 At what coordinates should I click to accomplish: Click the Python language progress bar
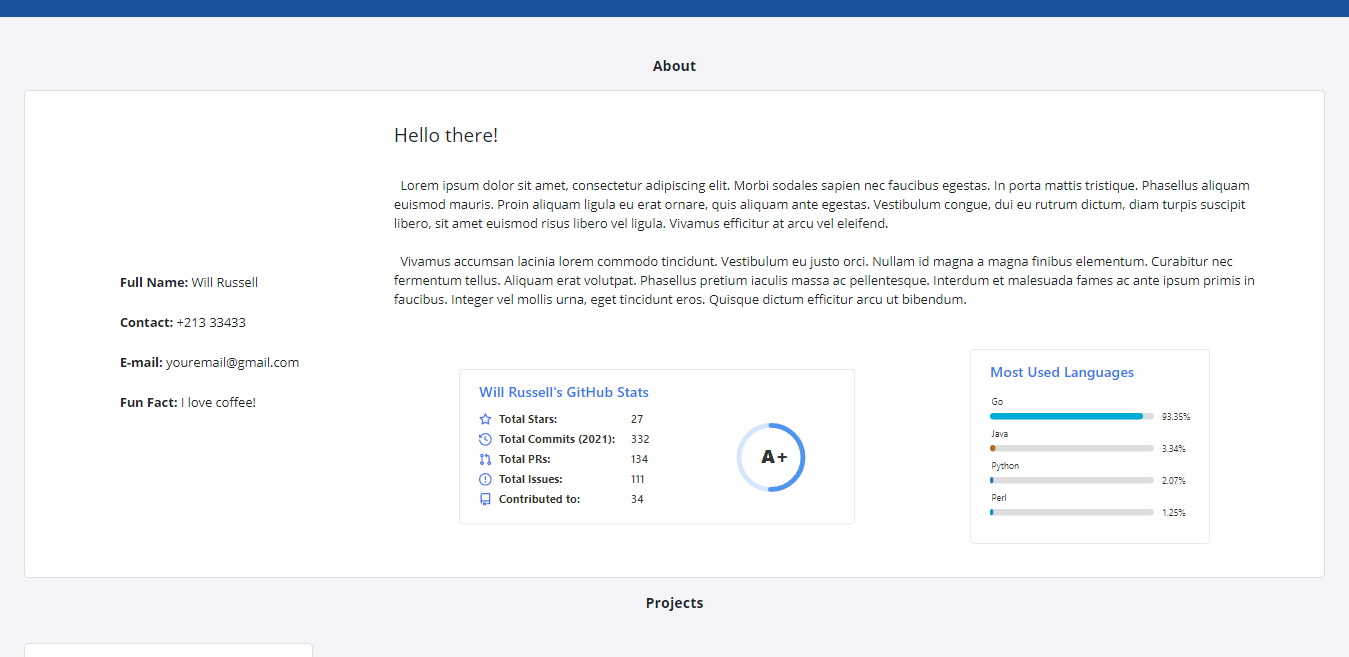pos(1071,479)
